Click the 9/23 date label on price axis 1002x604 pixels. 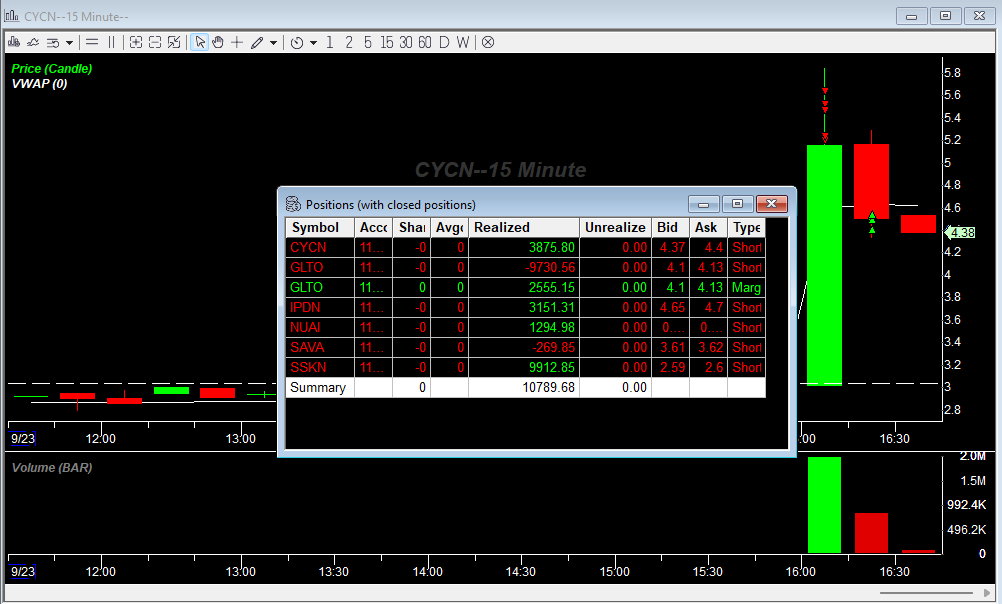click(x=22, y=438)
